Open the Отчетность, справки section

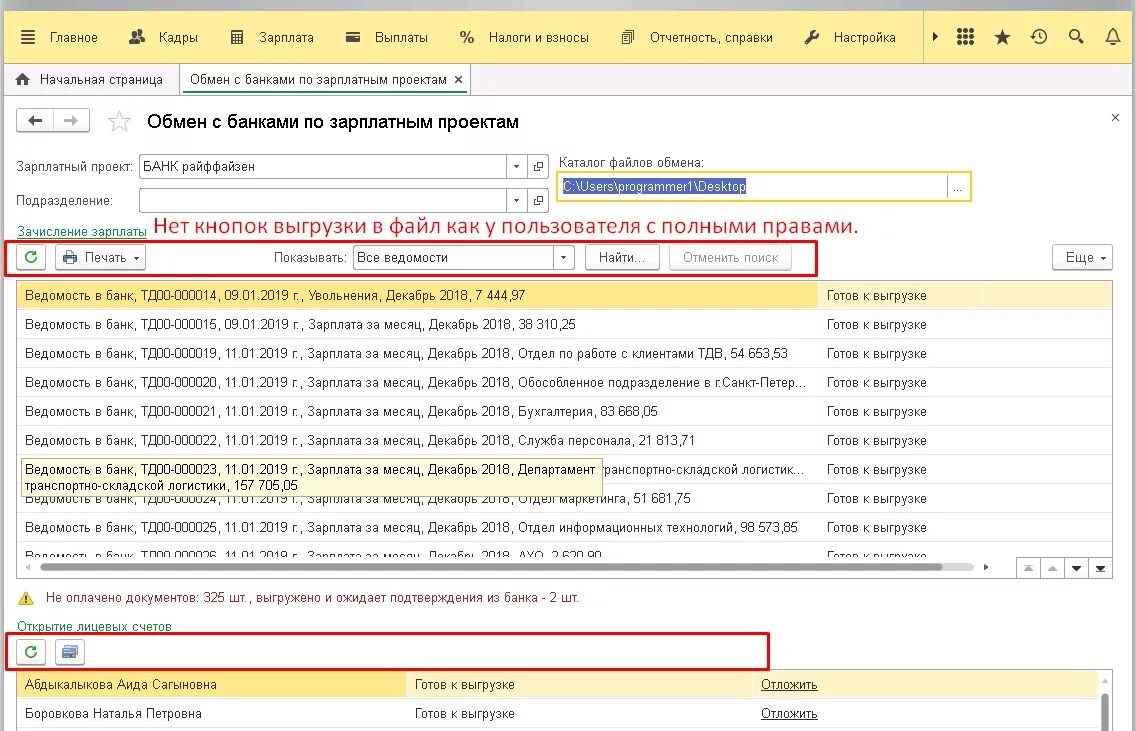(x=697, y=37)
